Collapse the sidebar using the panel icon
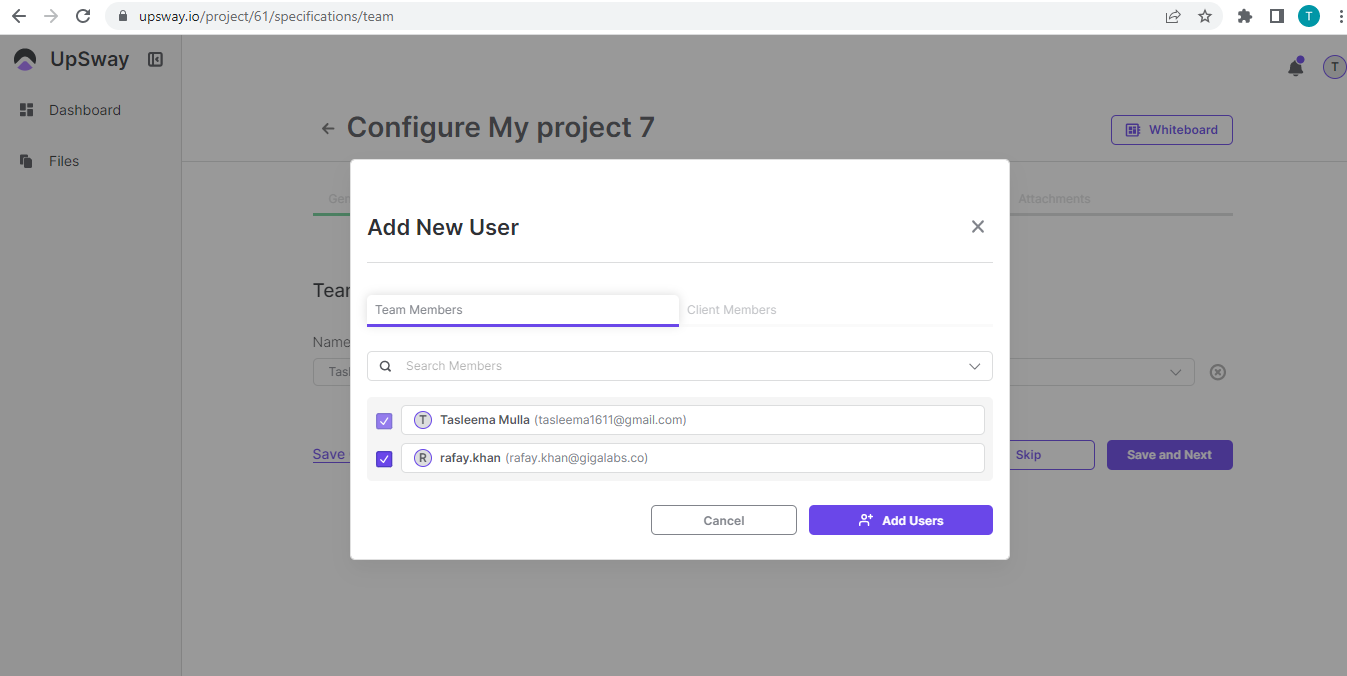 click(155, 60)
